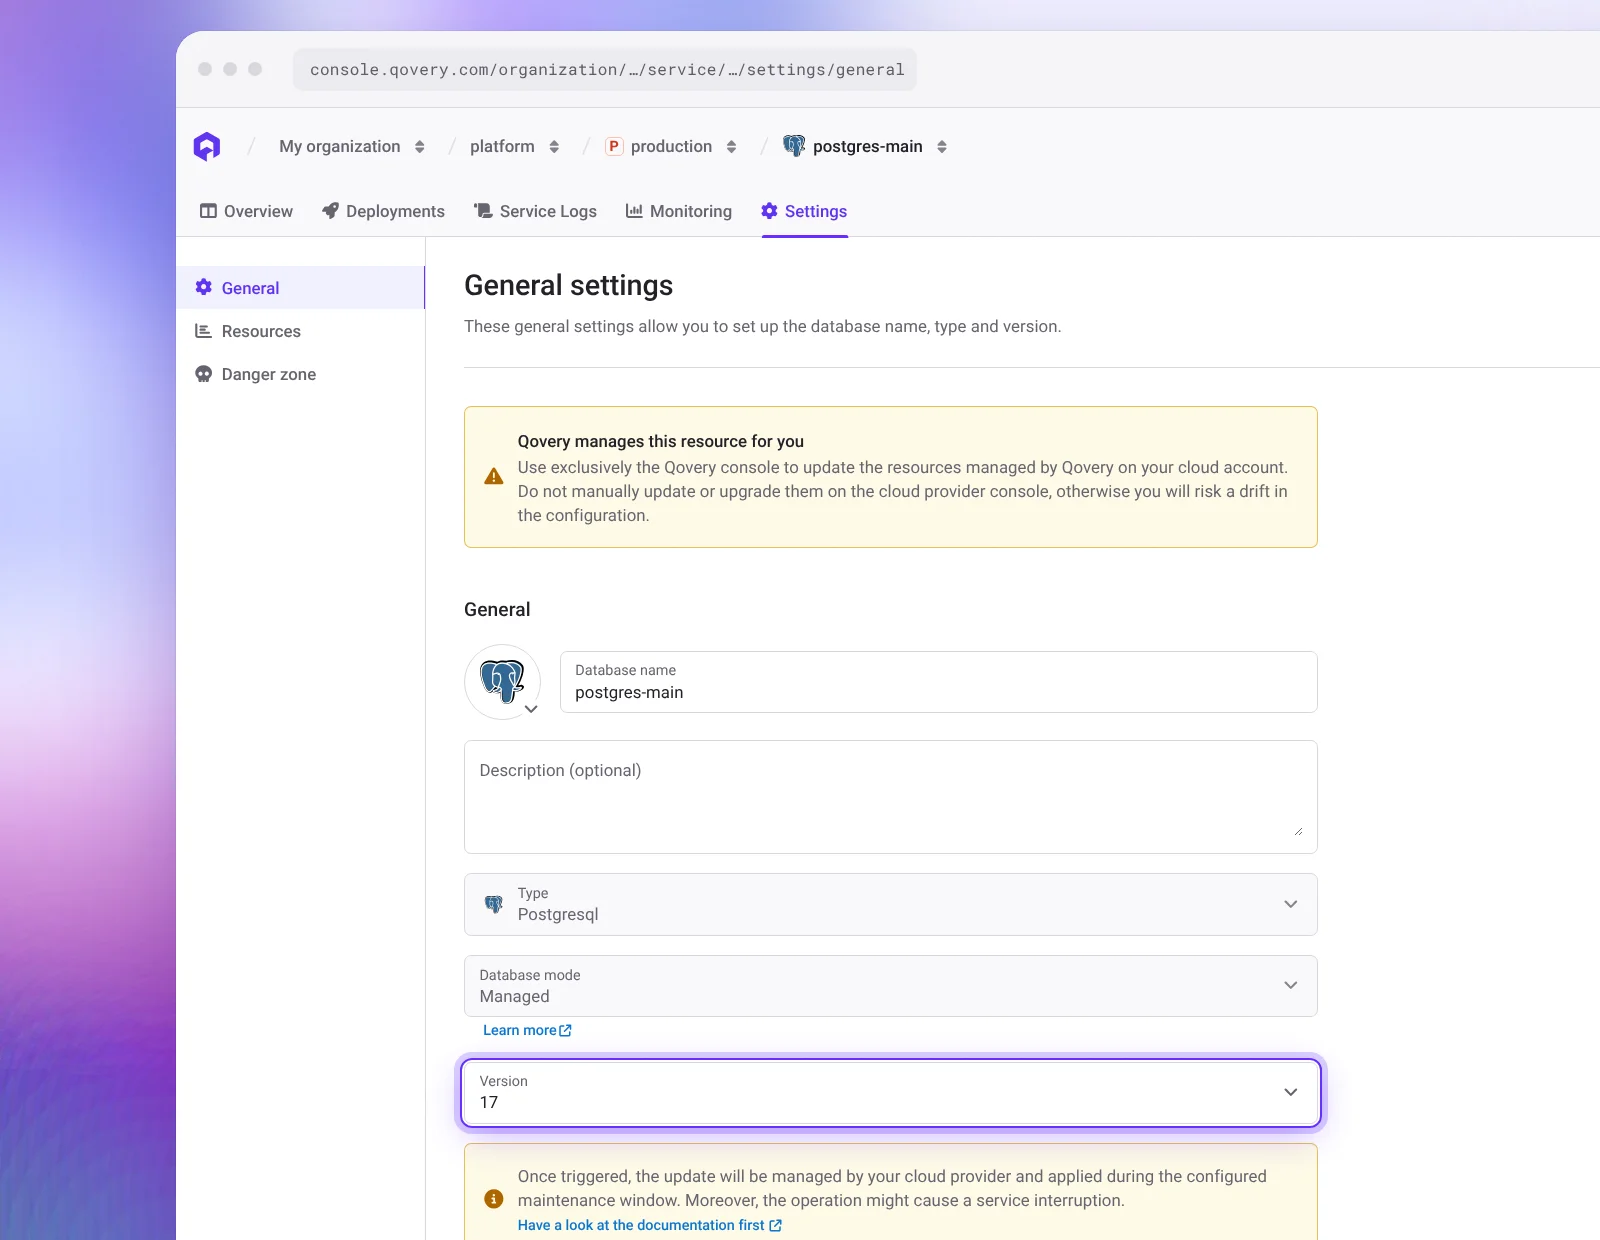Click postgres-main breadcrumb text
The image size is (1600, 1240).
(x=868, y=146)
